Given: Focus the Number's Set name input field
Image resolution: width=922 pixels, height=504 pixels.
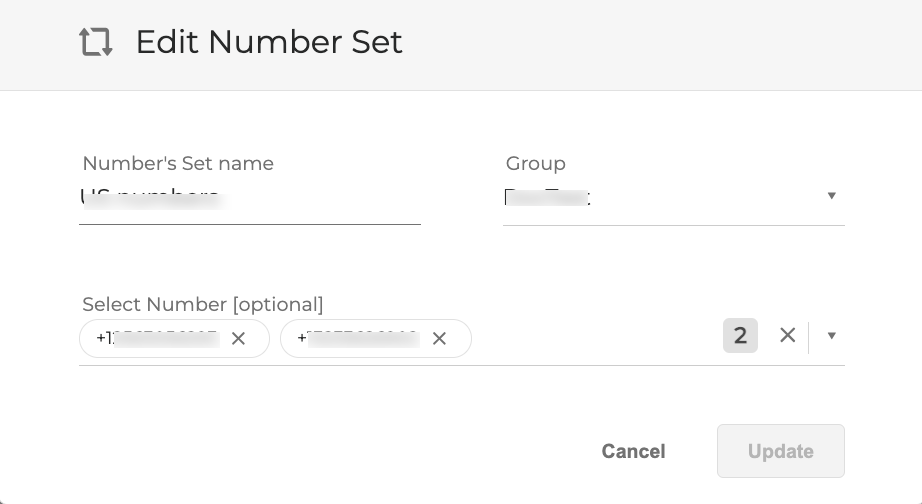Looking at the screenshot, I should click(x=250, y=198).
